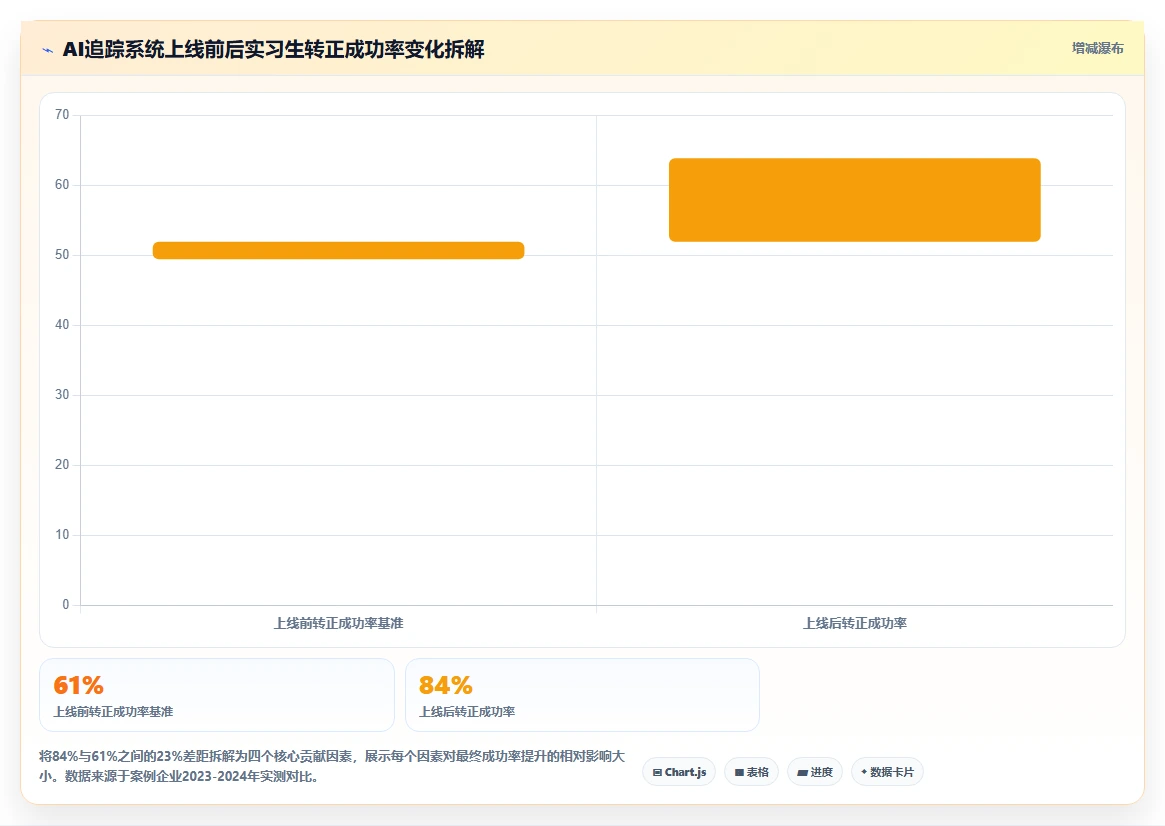Click the 数据卡片 chip sparkle icon
Viewport: 1165px width, 826px height.
coord(864,772)
